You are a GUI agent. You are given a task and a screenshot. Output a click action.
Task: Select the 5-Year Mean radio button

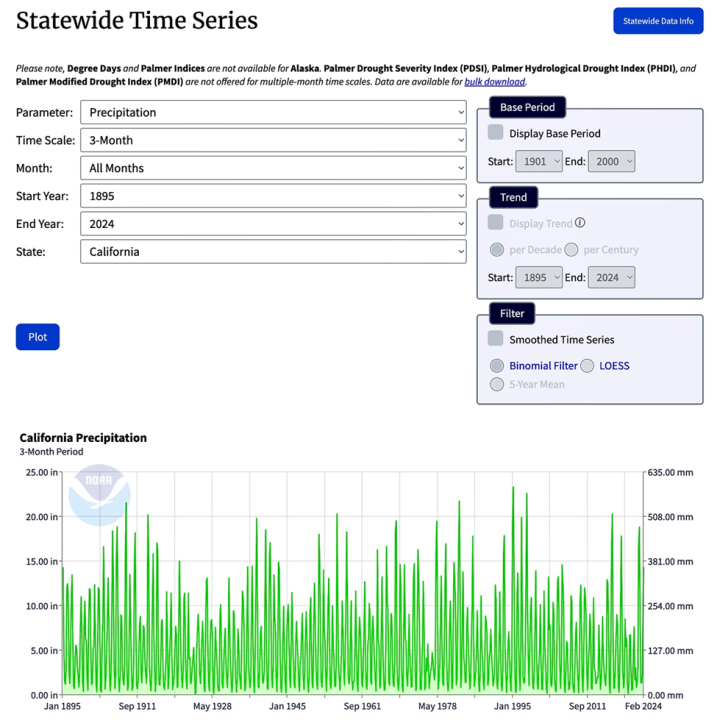[x=497, y=384]
